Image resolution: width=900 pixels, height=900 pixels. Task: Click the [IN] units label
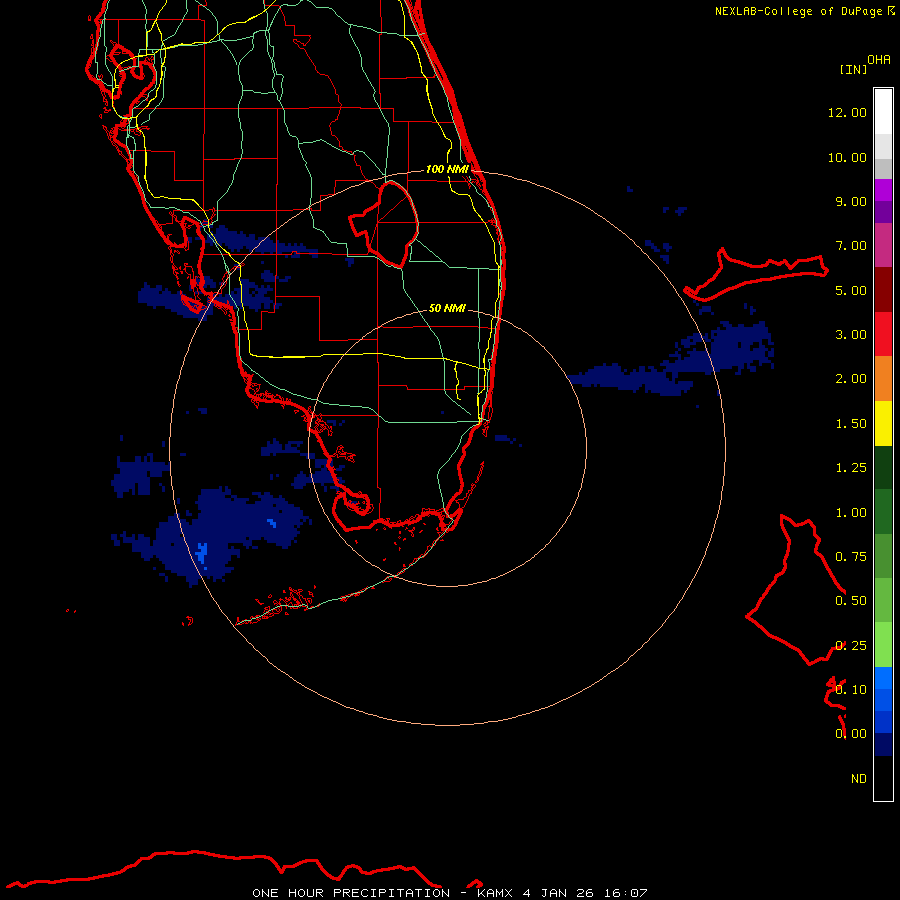853,69
